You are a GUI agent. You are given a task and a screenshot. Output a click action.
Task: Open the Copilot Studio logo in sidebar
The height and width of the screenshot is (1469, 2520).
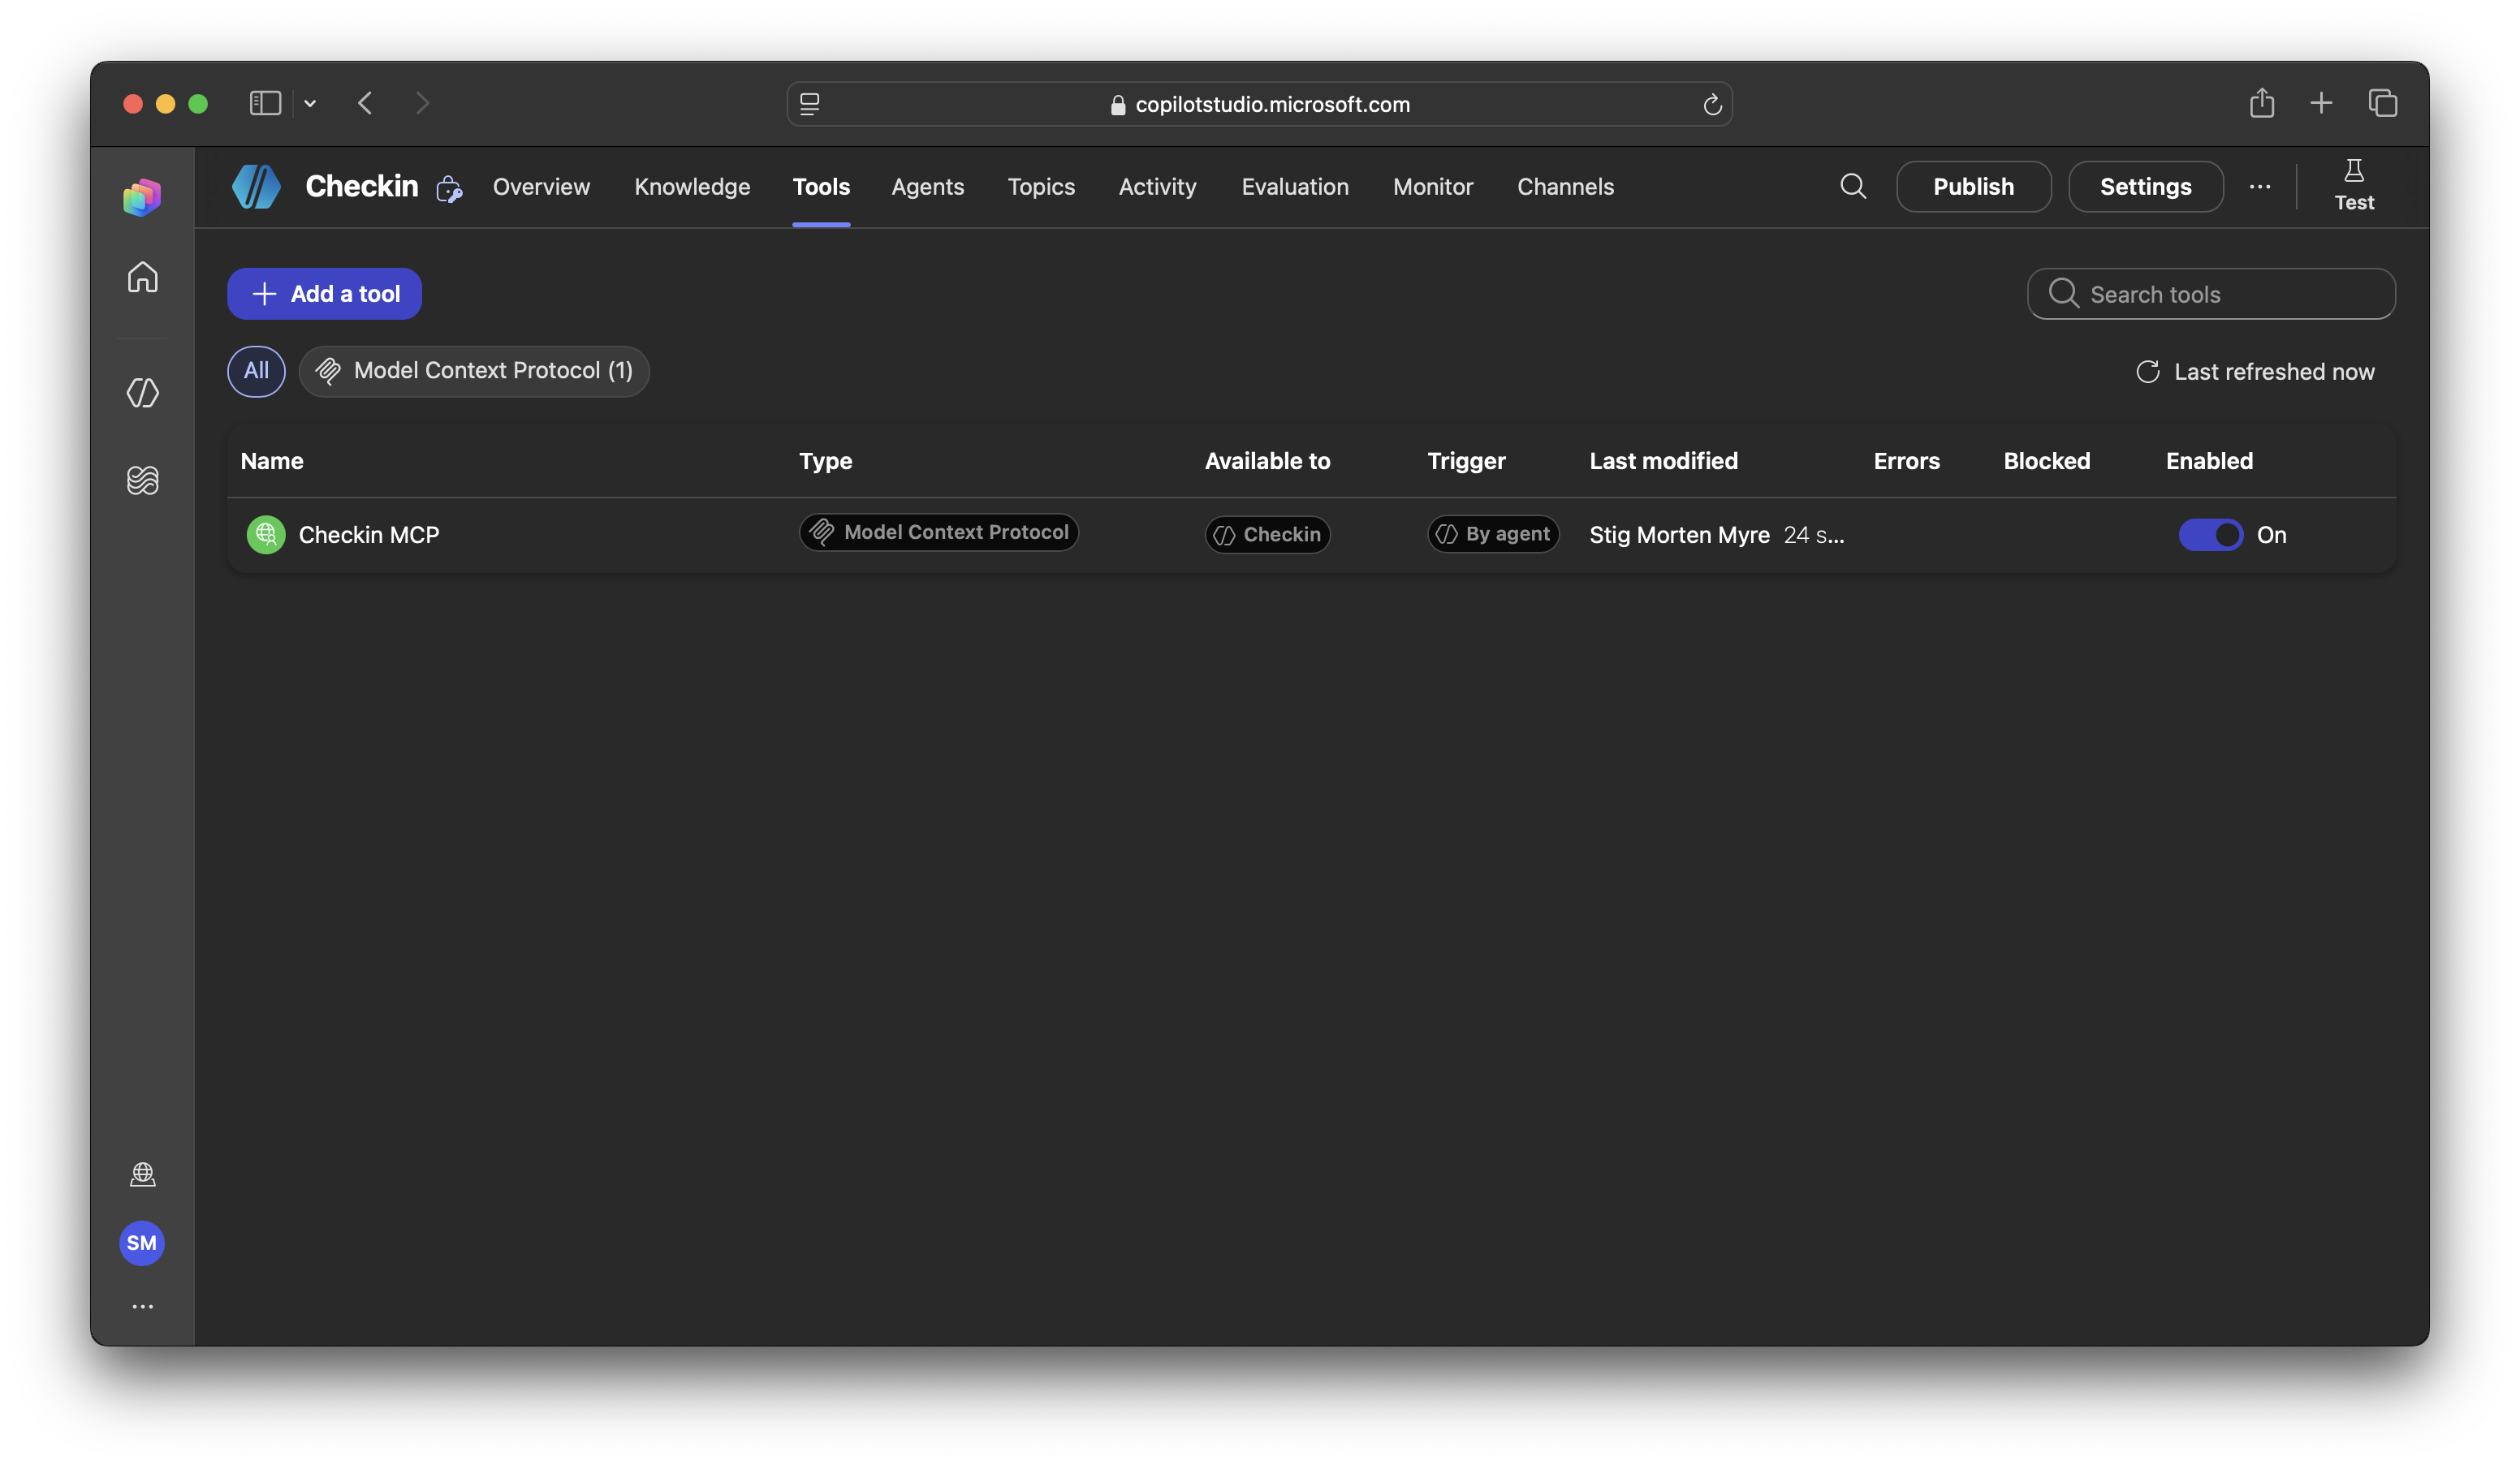(x=142, y=197)
